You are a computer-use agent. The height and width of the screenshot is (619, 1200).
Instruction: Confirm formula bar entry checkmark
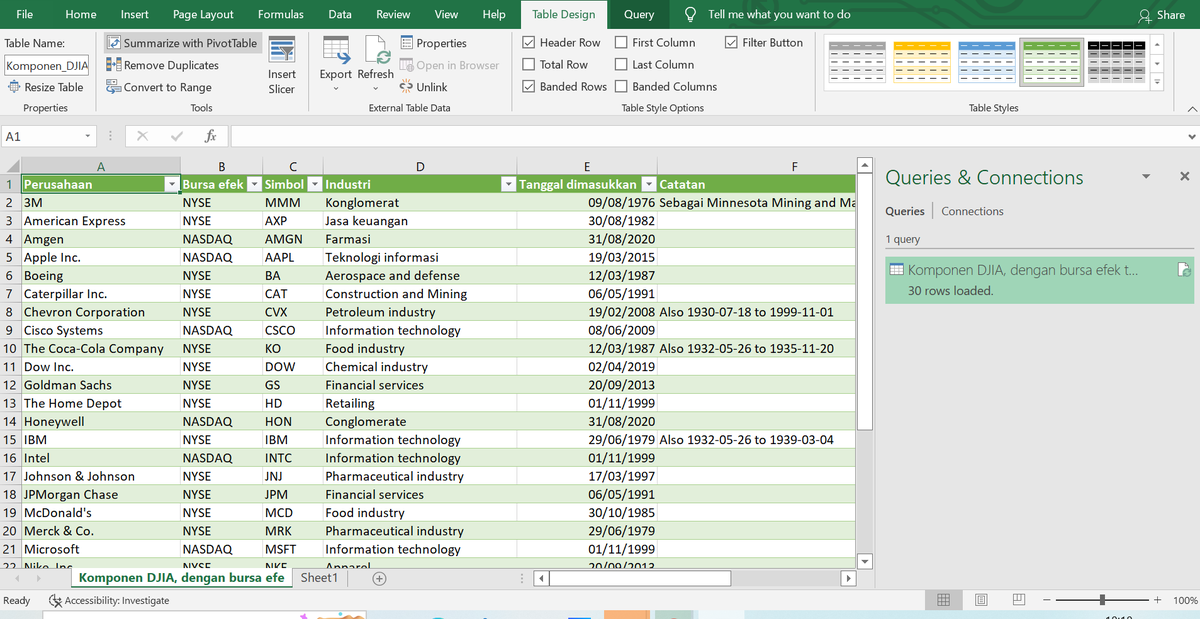pyautogui.click(x=176, y=135)
